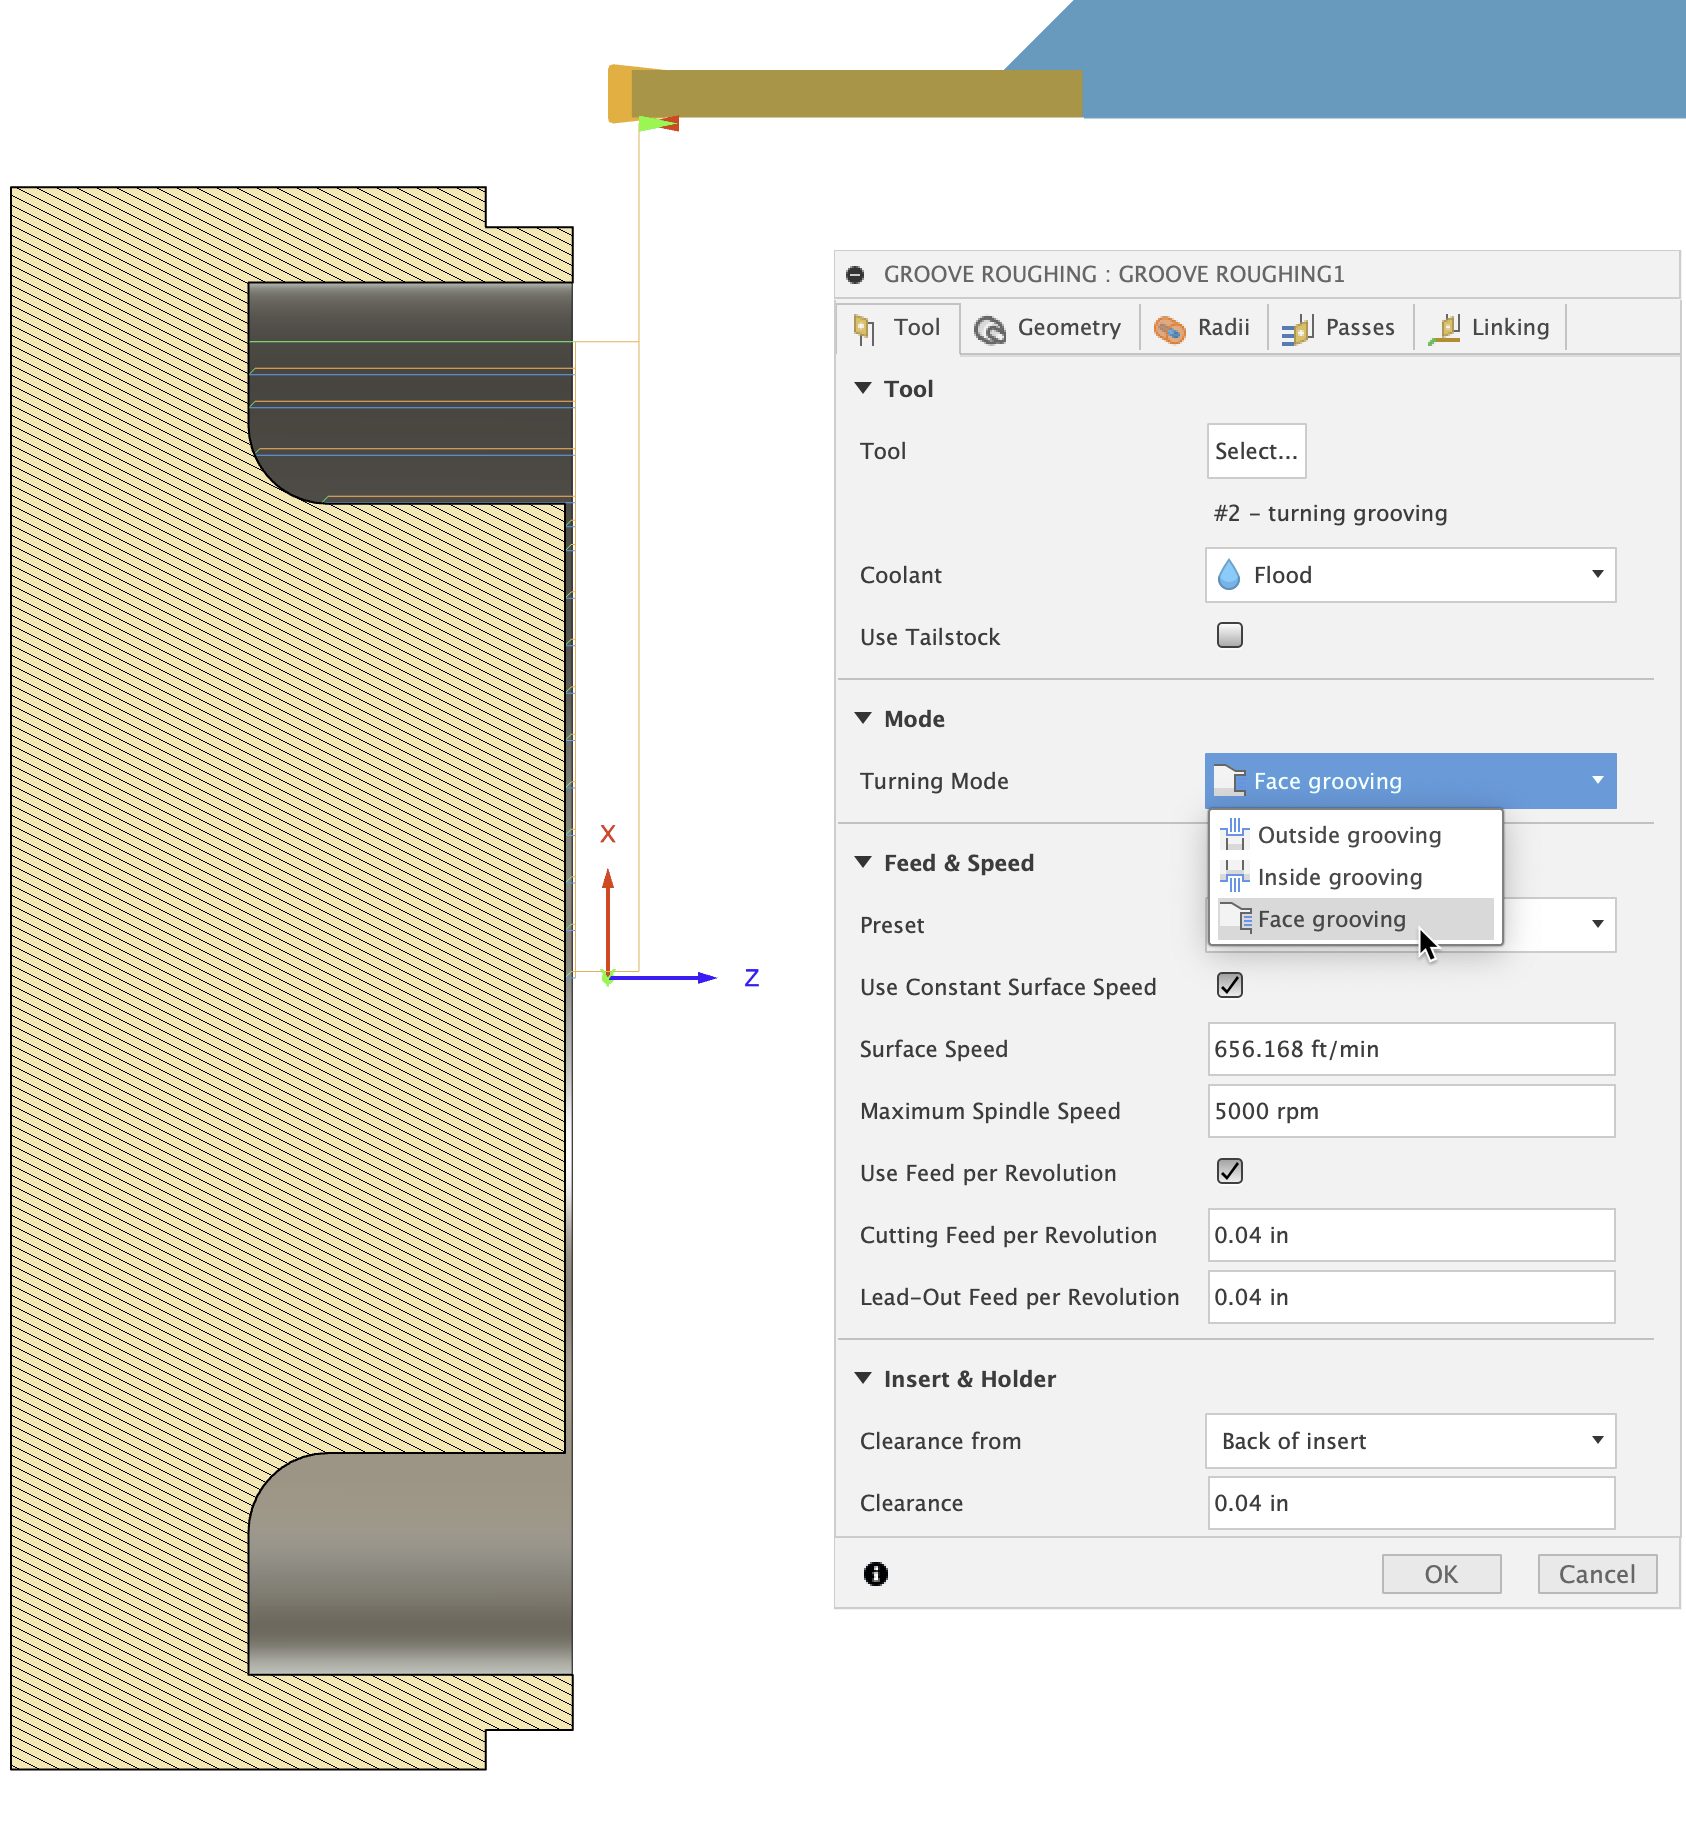
Task: Disable Use Constant Surface Speed
Action: (x=1228, y=985)
